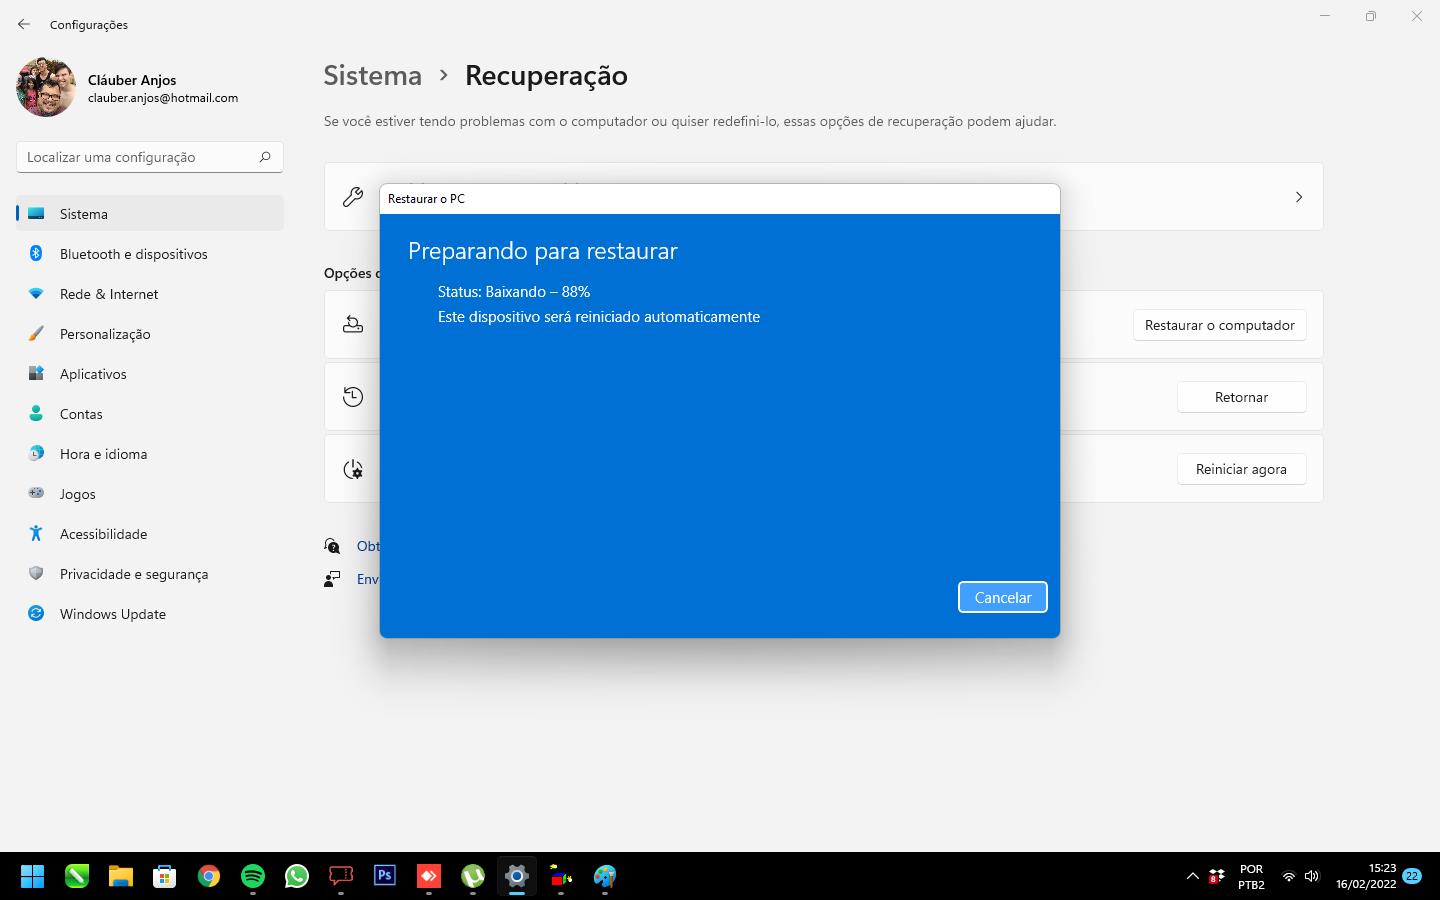
Task: Click the Restaurar o computador button
Action: [1219, 325]
